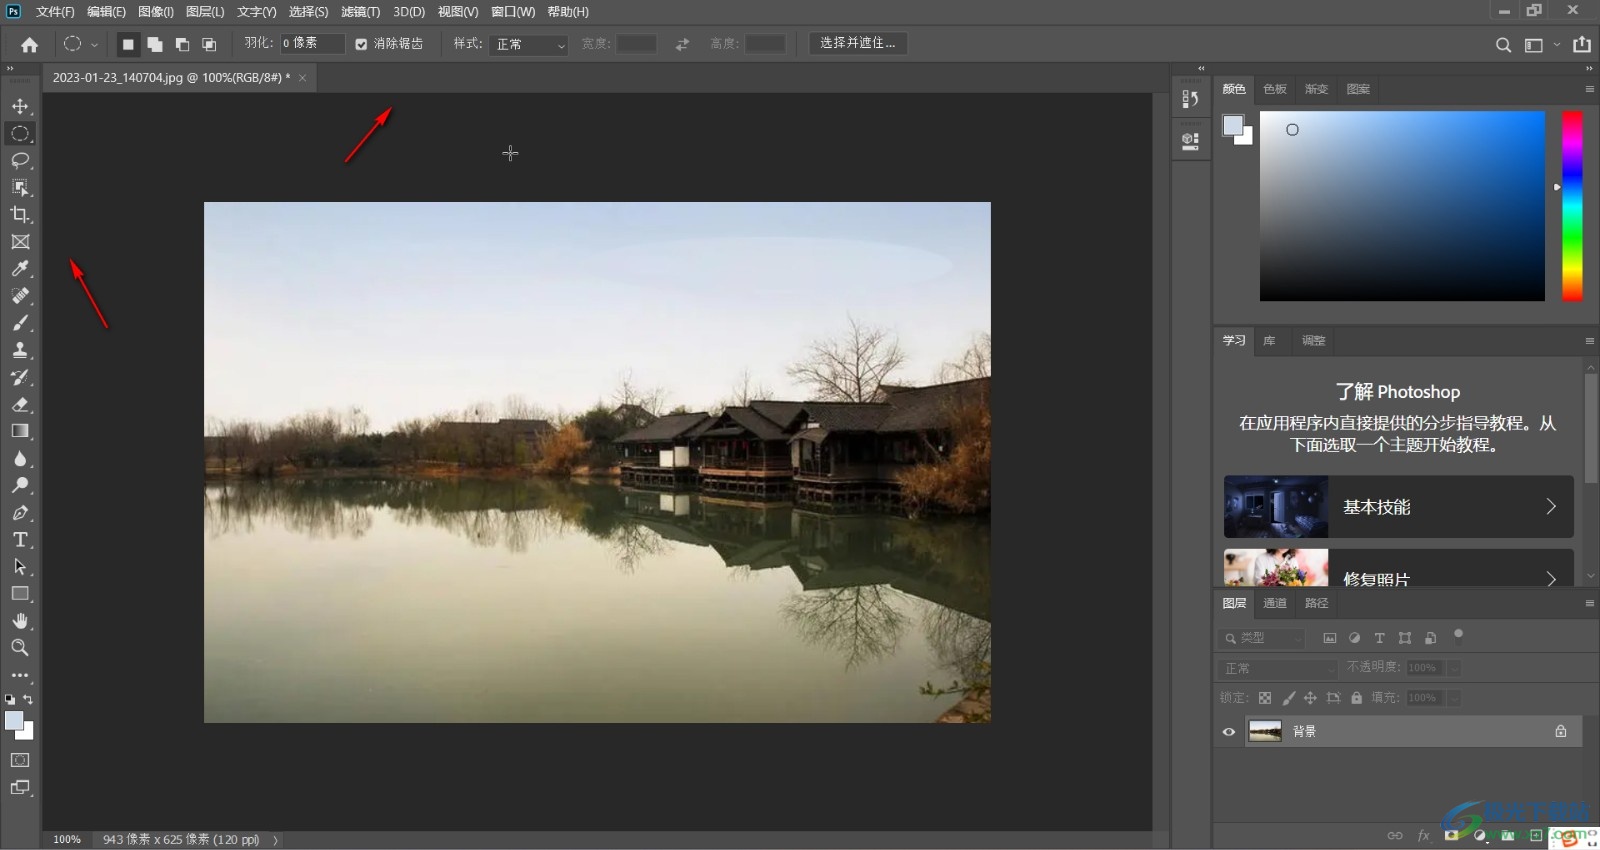Screen dimensions: 1600x850
Task: Select the Crop tool
Action: click(x=20, y=214)
